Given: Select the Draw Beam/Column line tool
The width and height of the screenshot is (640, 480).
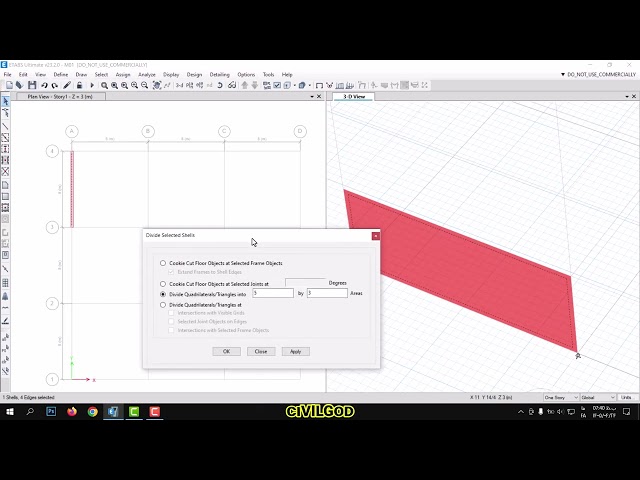Looking at the screenshot, I should [x=5, y=127].
